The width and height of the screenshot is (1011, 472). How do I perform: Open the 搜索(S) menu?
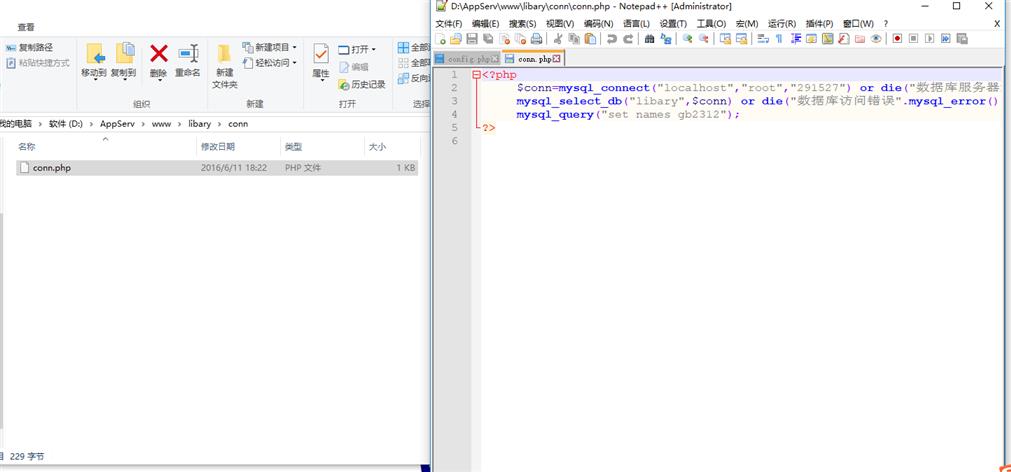click(x=522, y=23)
